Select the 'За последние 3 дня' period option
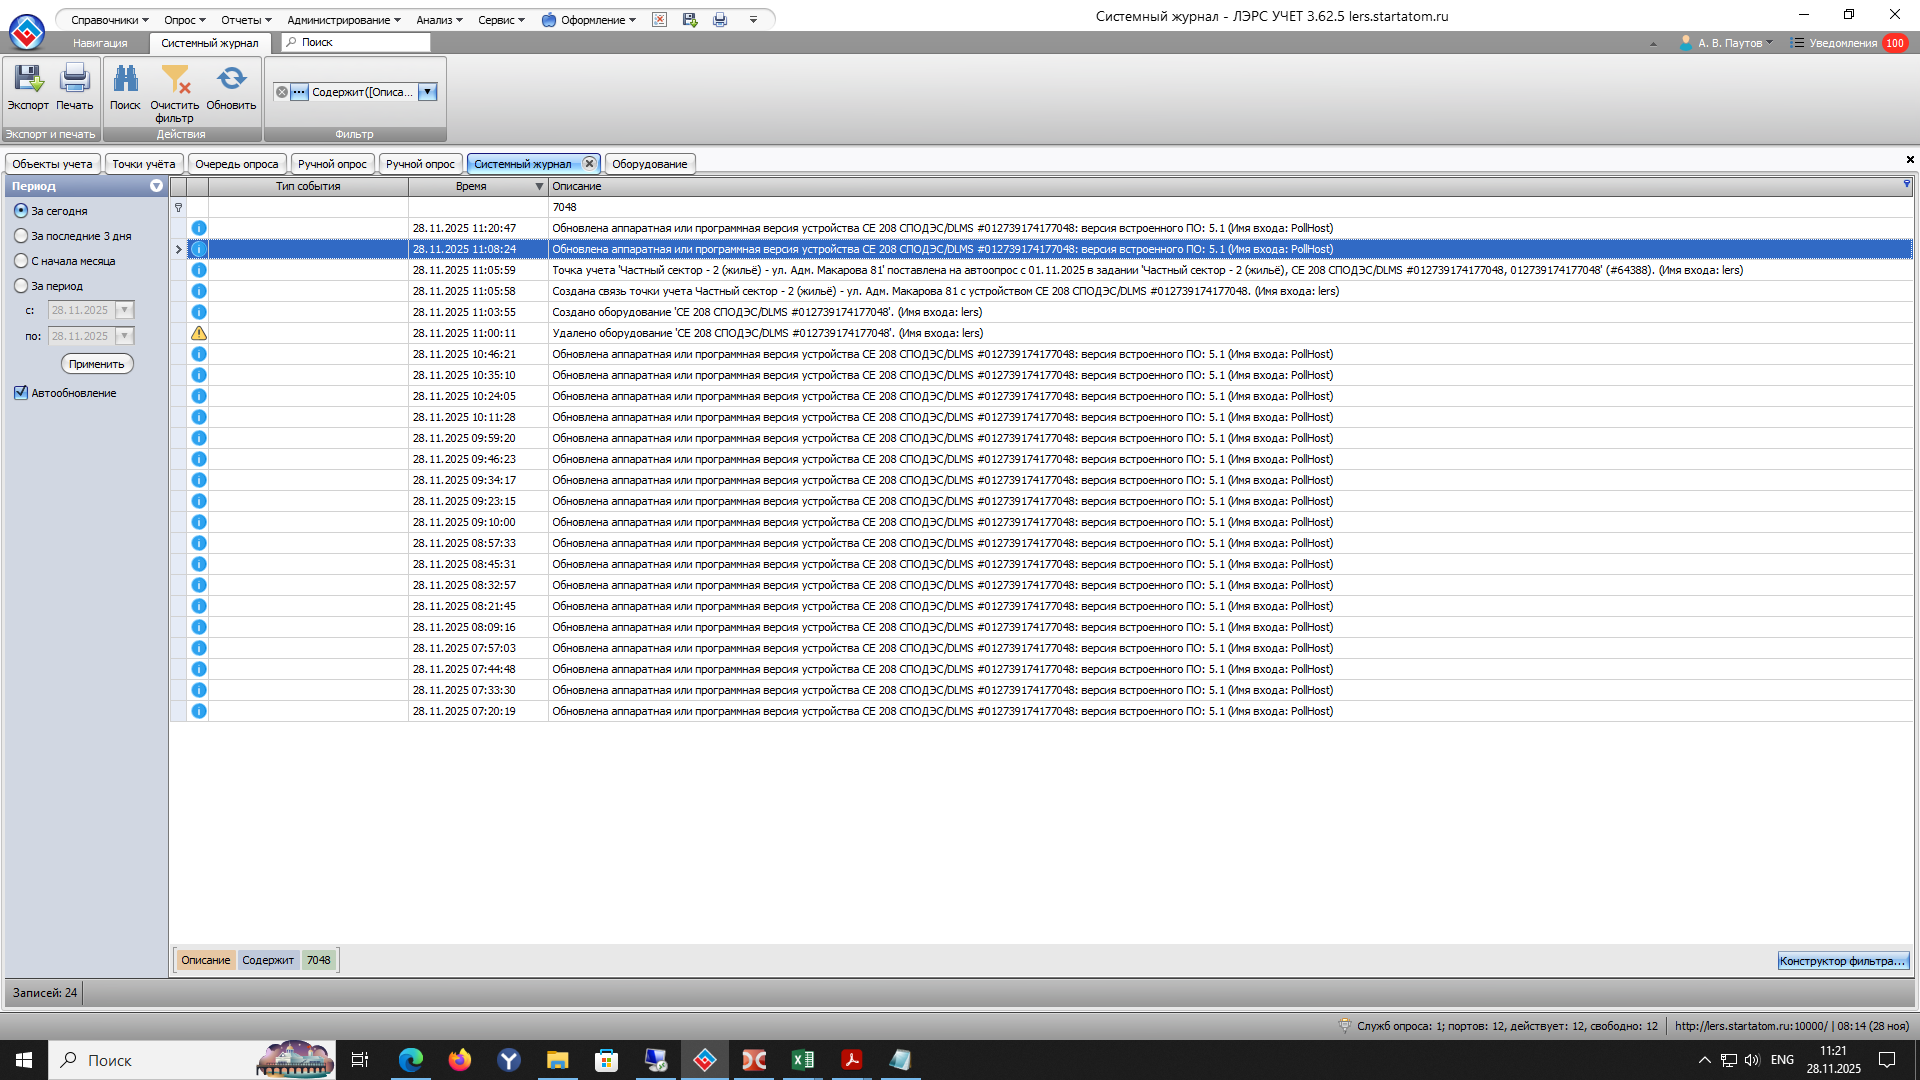Viewport: 1920px width, 1080px height. (21, 236)
